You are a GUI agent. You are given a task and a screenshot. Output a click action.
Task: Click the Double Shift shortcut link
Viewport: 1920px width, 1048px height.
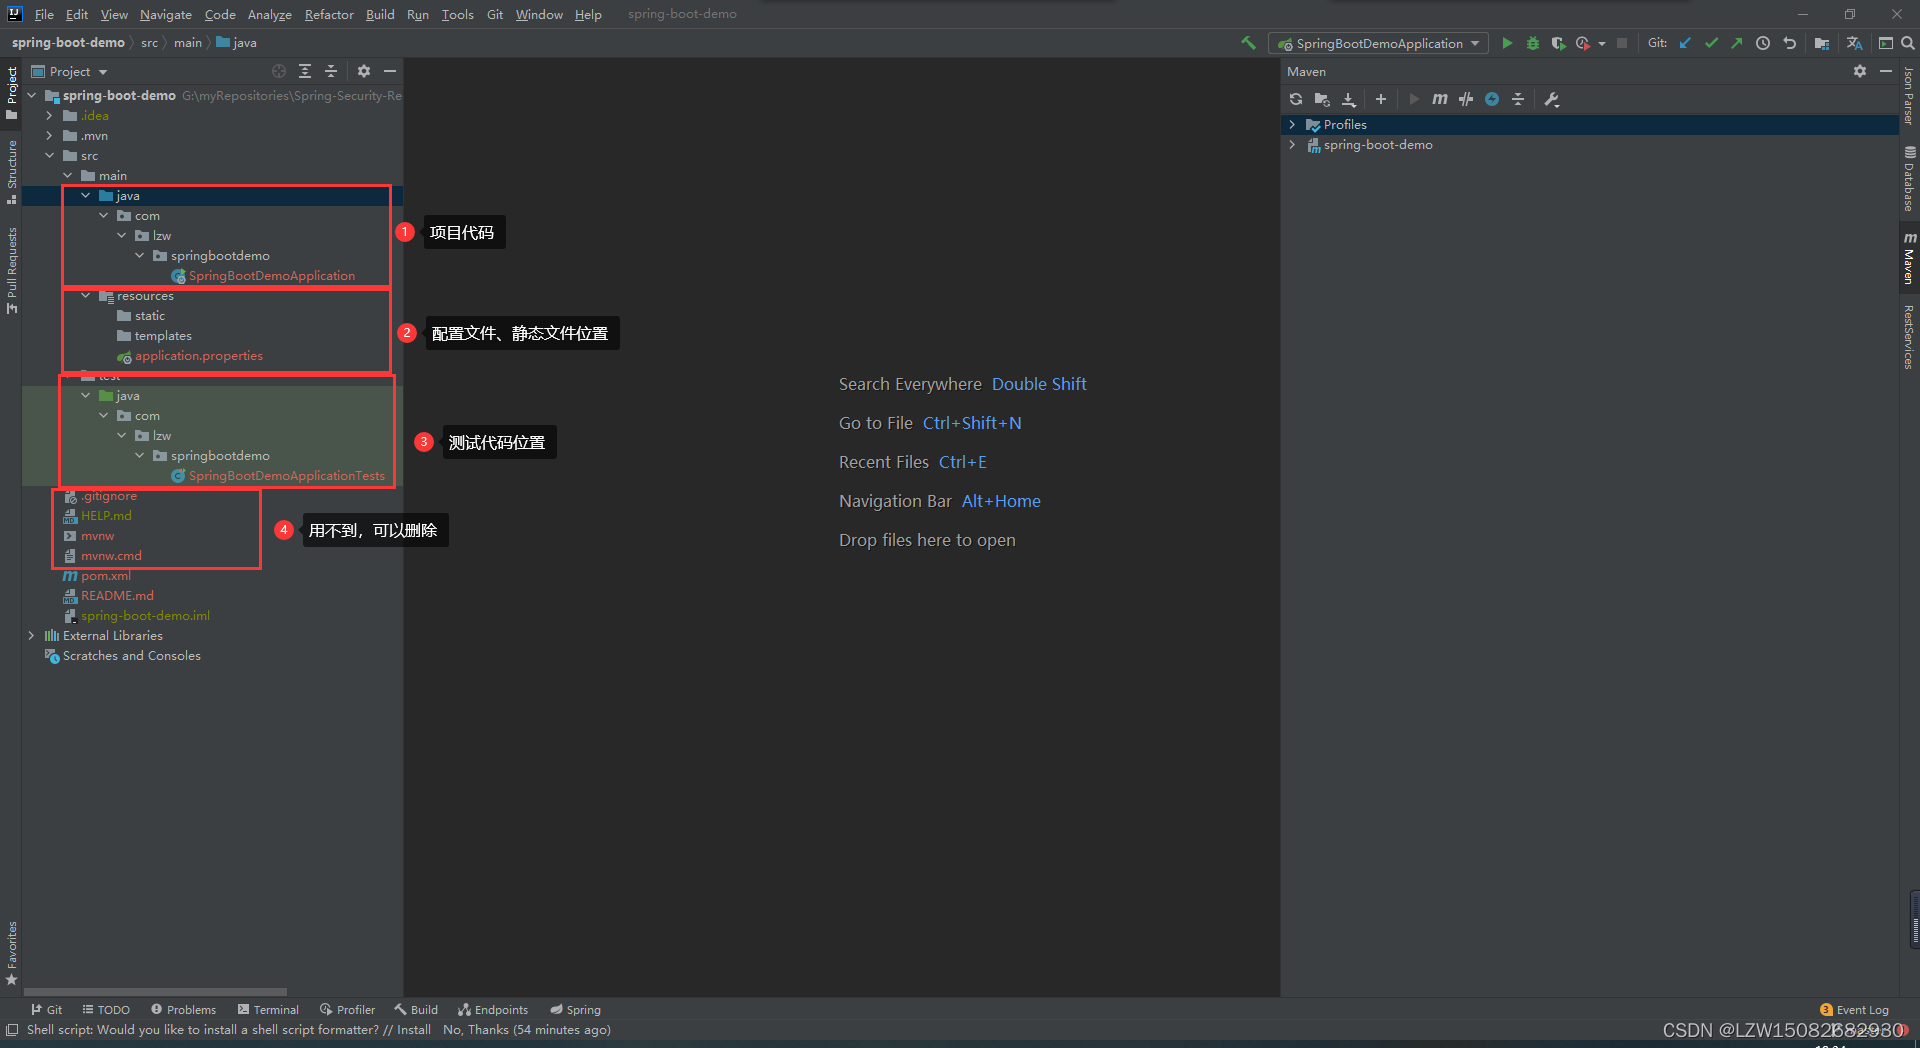(1039, 383)
